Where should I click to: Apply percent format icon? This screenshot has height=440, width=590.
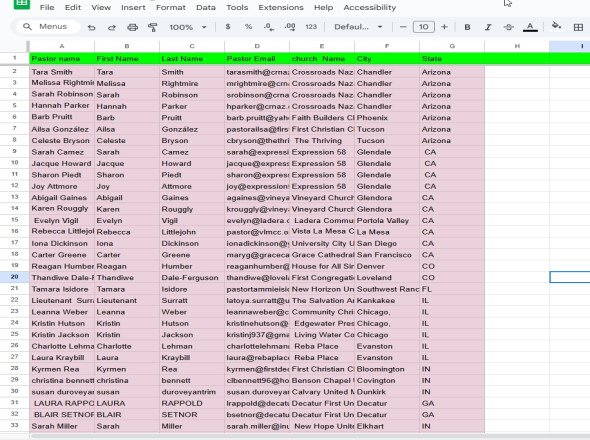[x=248, y=27]
